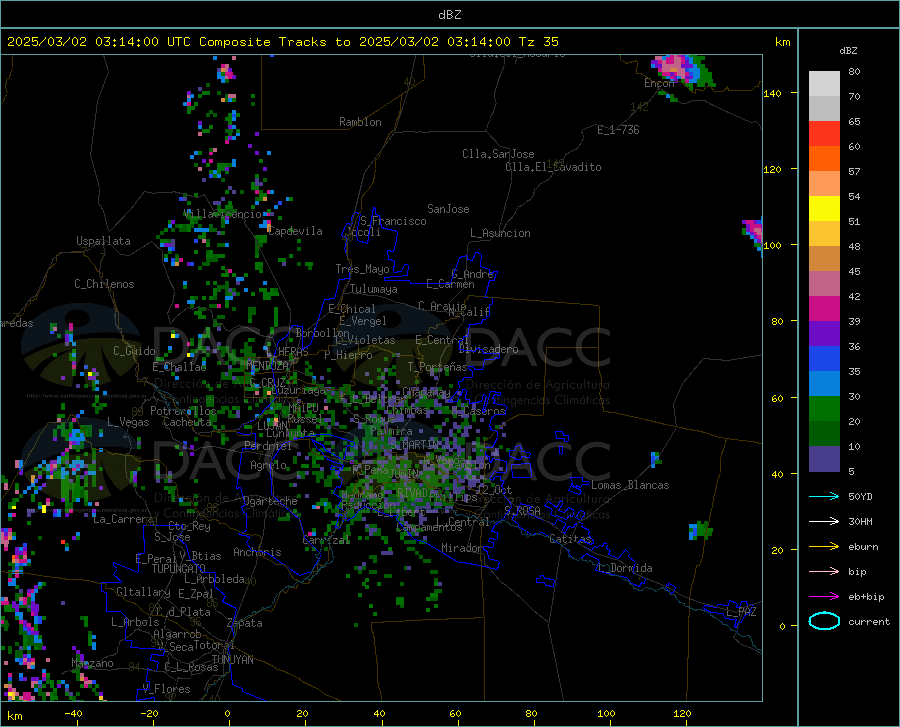Select the 51 dBZ yellow color swatch
This screenshot has height=727, width=900.
click(824, 208)
